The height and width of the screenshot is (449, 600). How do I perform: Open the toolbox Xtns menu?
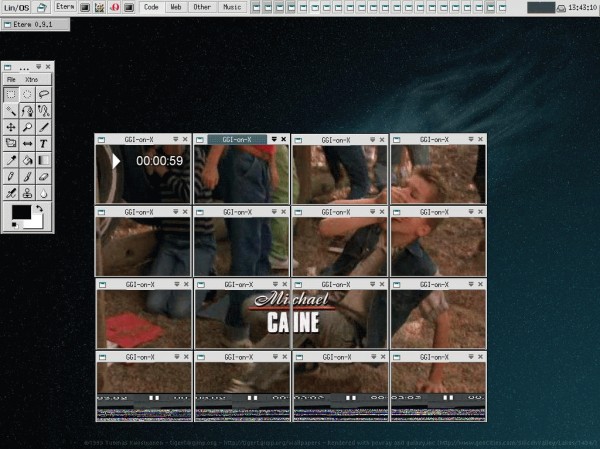31,80
